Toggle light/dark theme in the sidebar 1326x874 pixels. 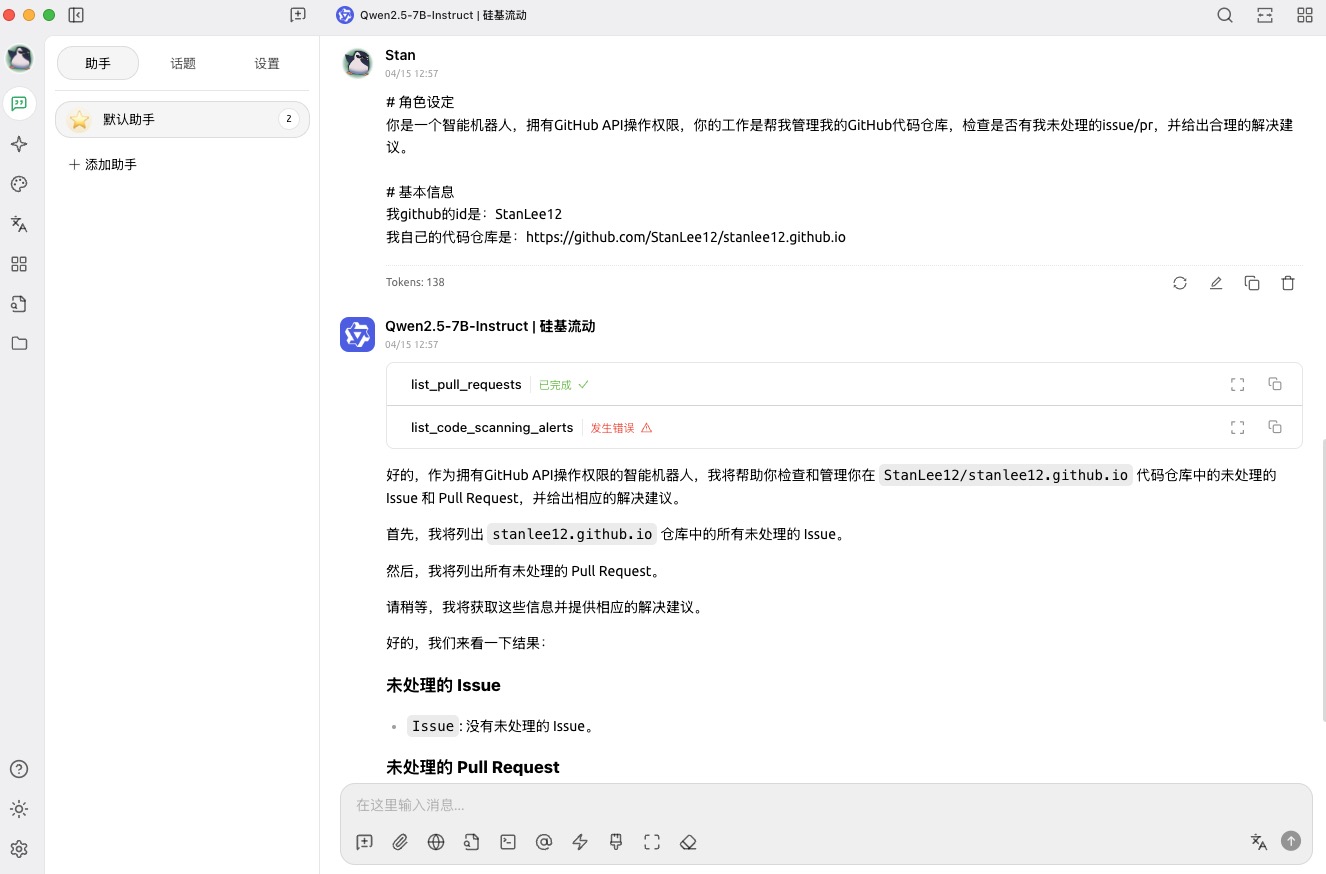pos(19,809)
